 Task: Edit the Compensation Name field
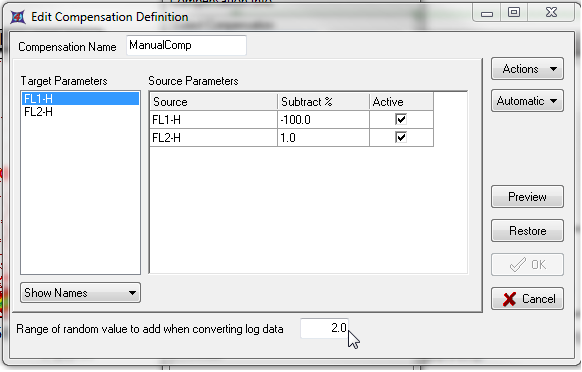(x=186, y=45)
